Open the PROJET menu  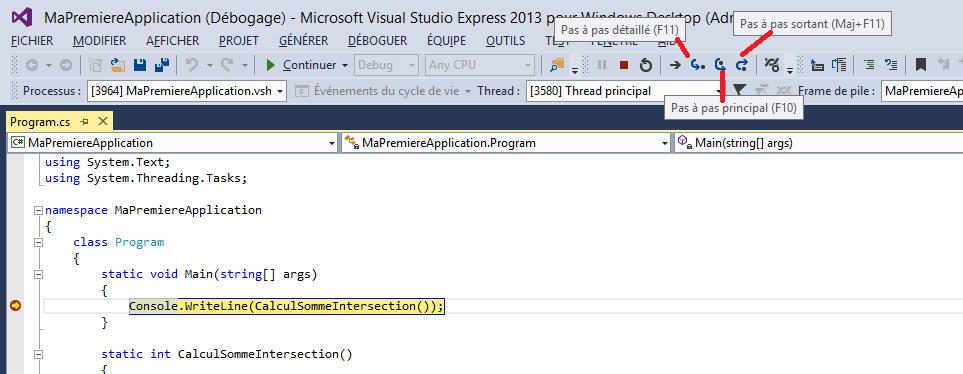tap(239, 41)
